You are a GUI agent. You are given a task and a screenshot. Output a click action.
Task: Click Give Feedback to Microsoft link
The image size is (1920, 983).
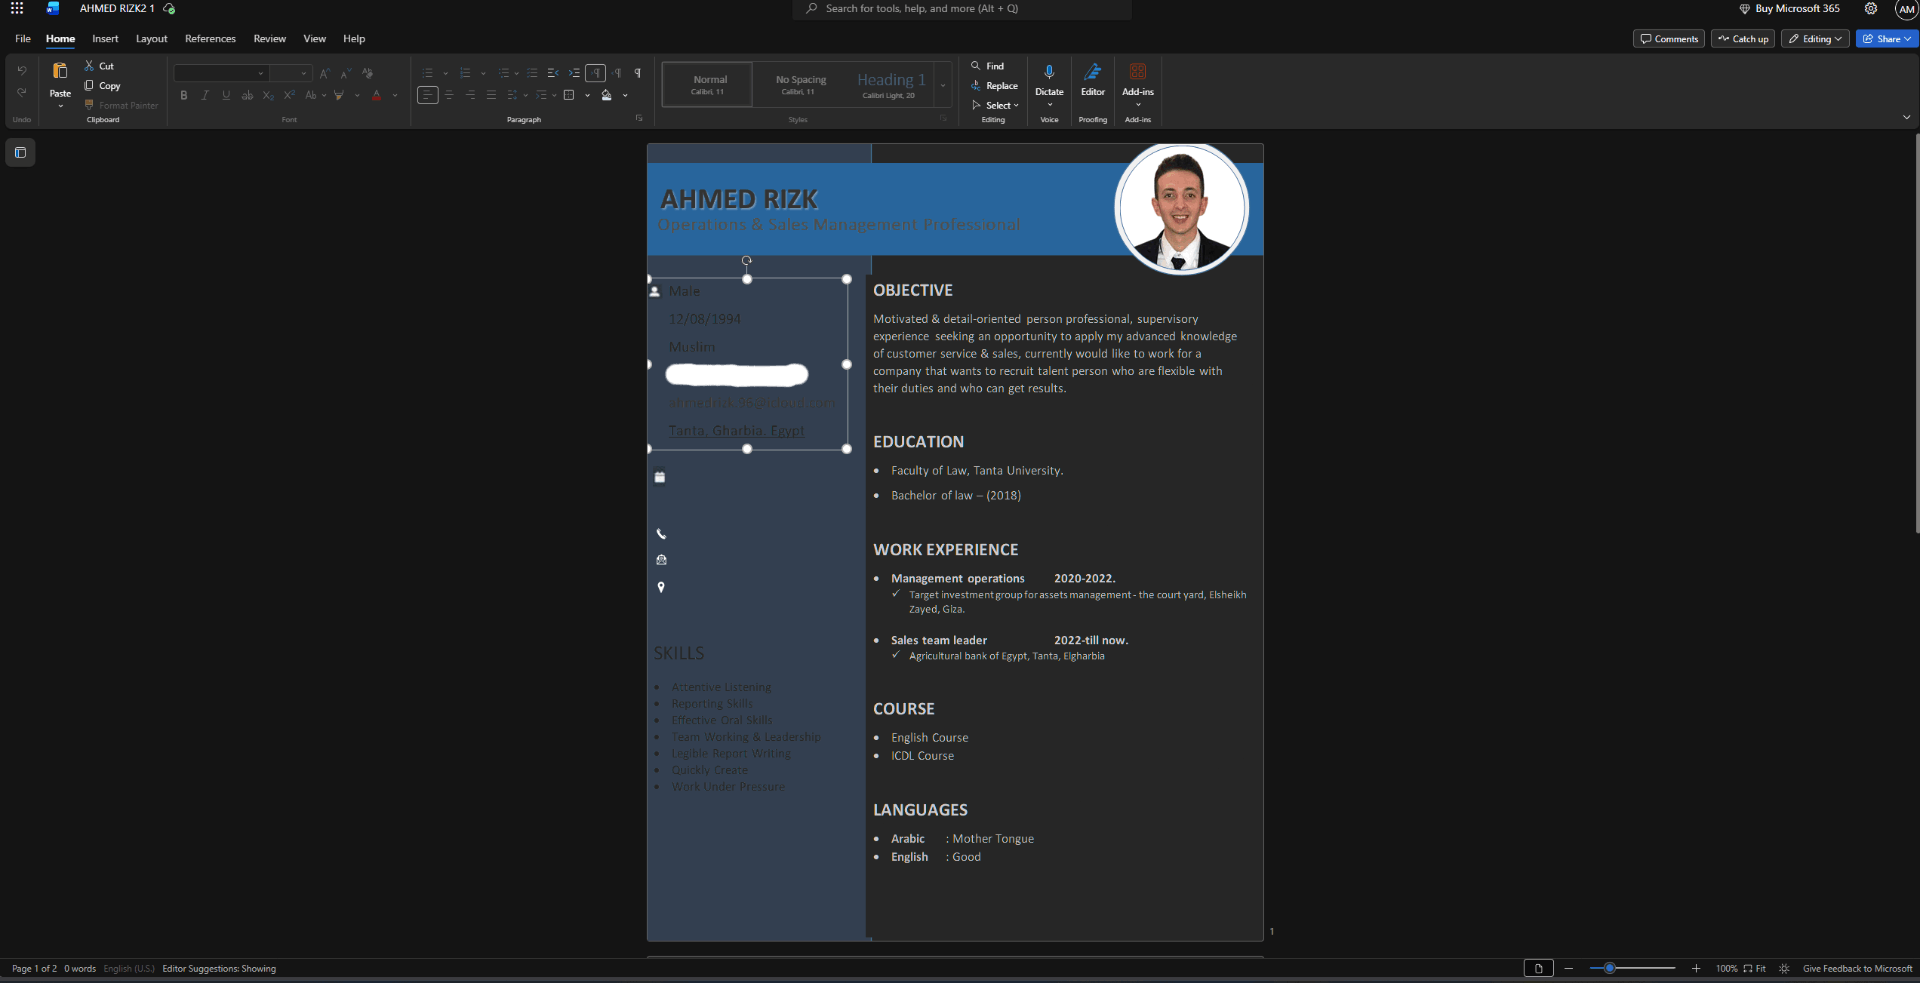click(1857, 969)
